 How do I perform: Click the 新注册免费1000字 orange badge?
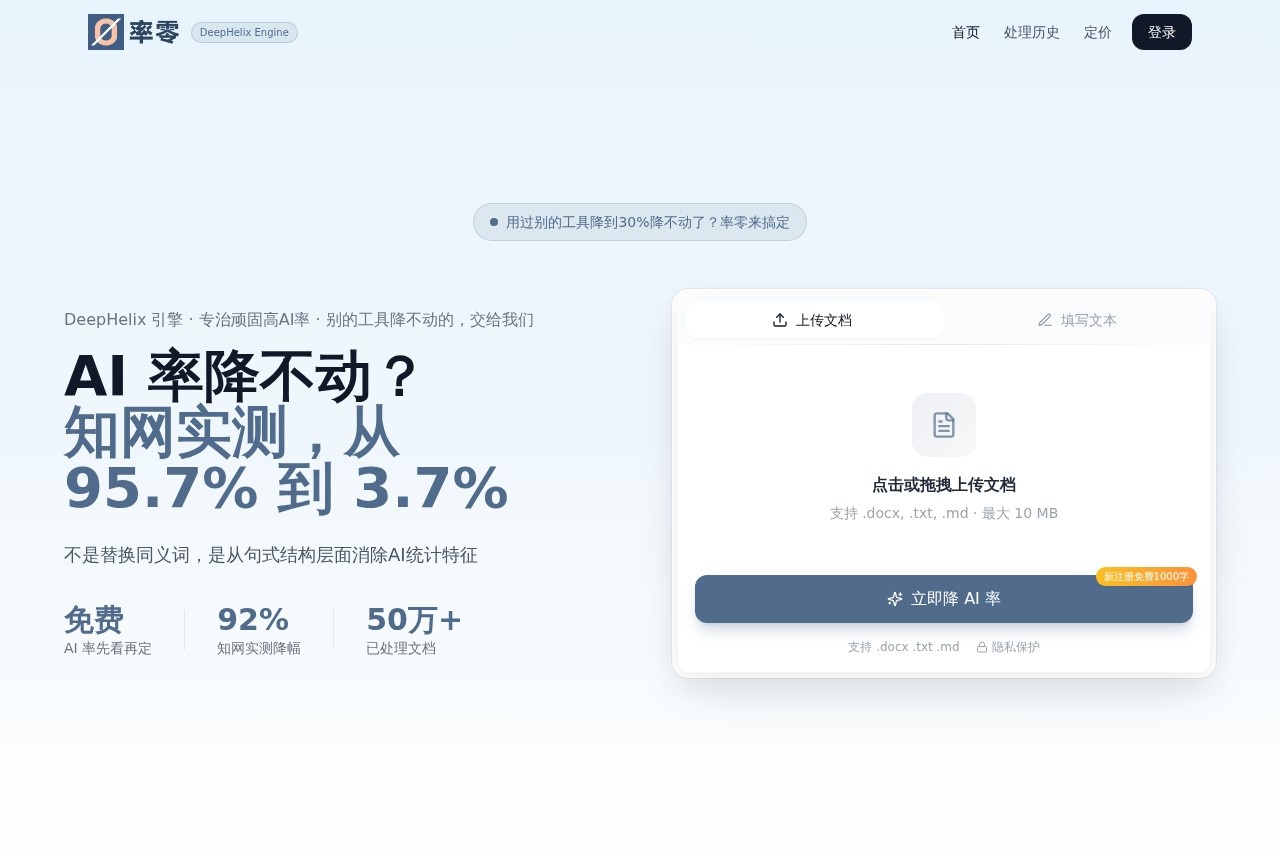pyautogui.click(x=1146, y=576)
